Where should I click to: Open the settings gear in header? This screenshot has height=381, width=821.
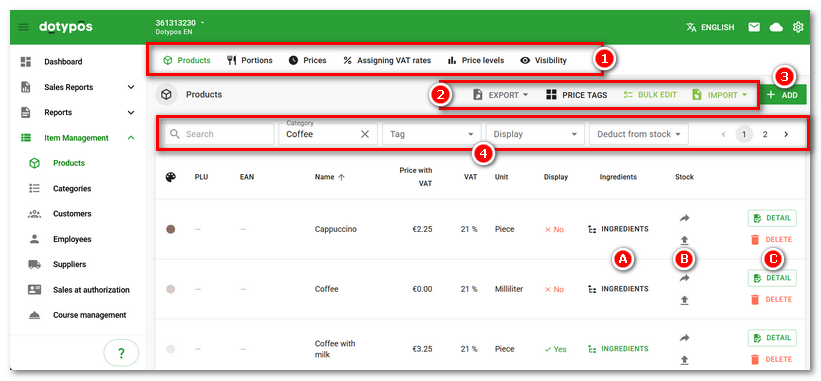[798, 27]
